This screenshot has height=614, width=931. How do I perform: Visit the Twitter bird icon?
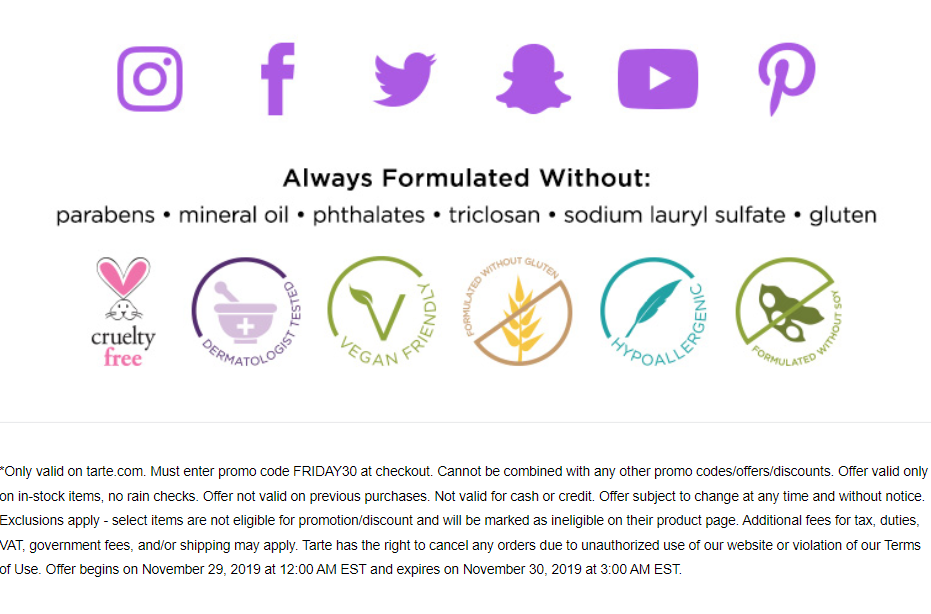(405, 80)
